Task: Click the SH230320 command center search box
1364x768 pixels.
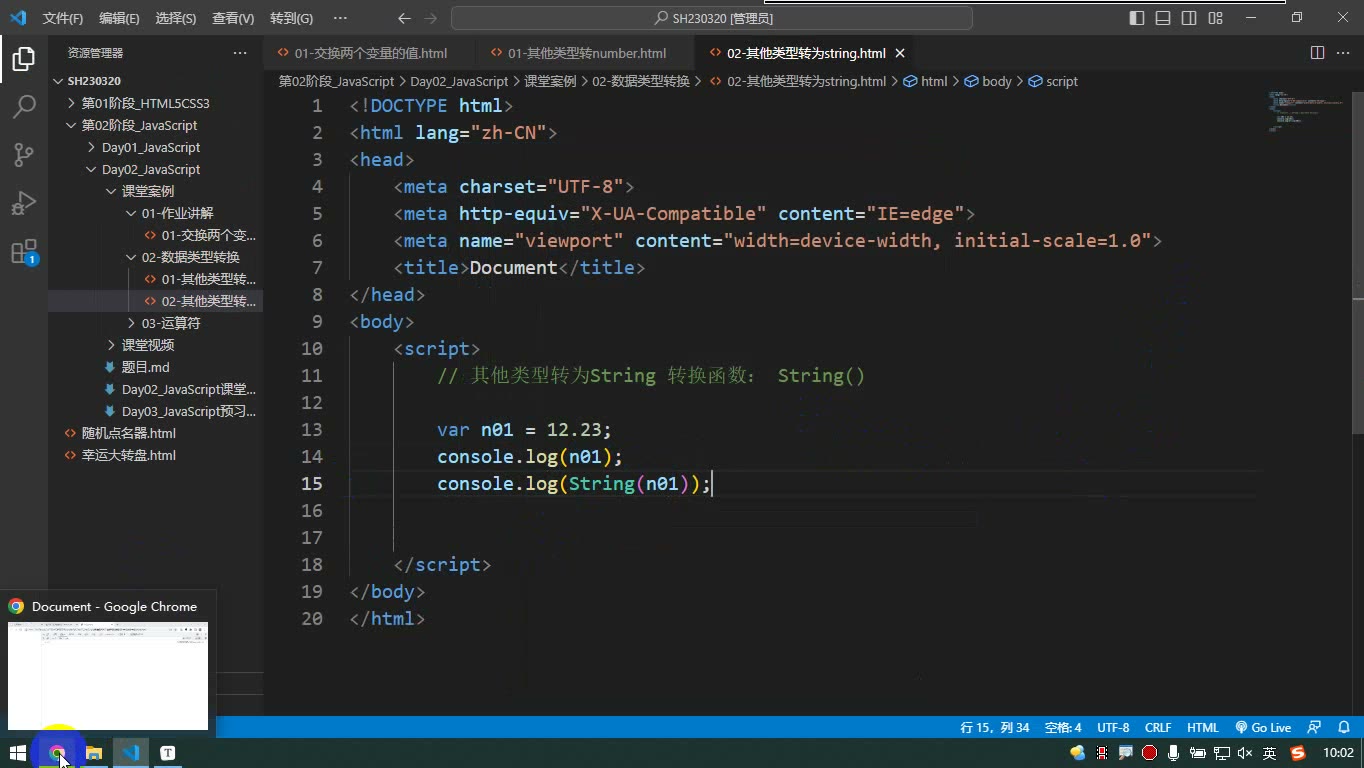Action: coord(712,18)
